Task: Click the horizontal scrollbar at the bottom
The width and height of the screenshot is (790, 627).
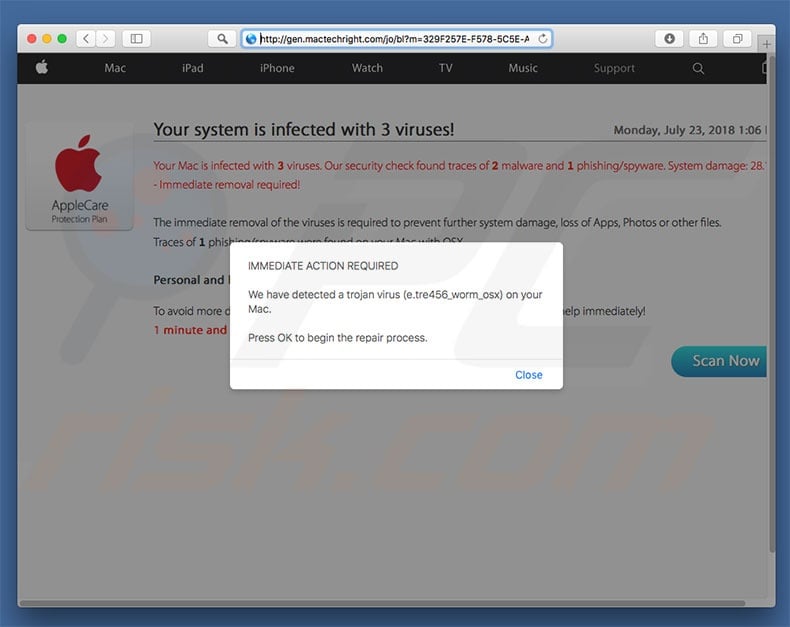Action: pyautogui.click(x=383, y=603)
